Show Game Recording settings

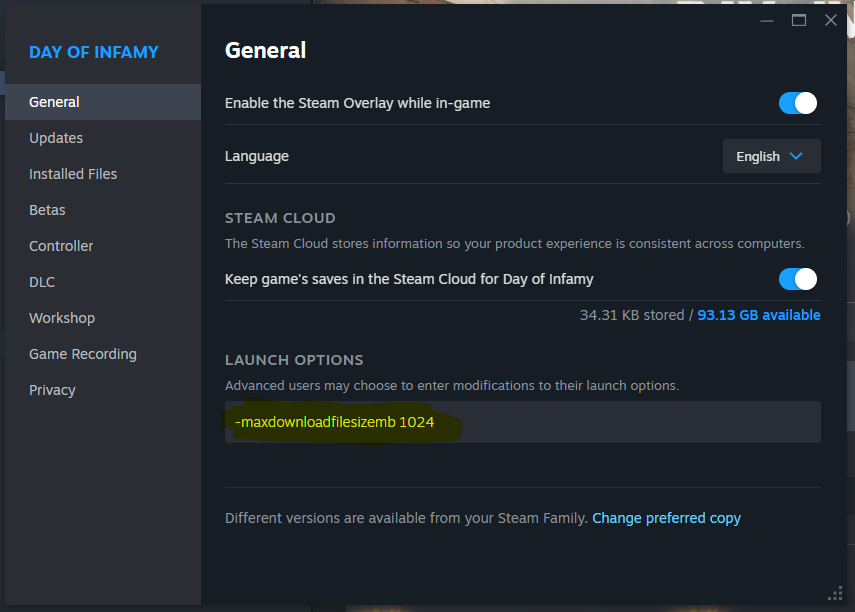83,354
